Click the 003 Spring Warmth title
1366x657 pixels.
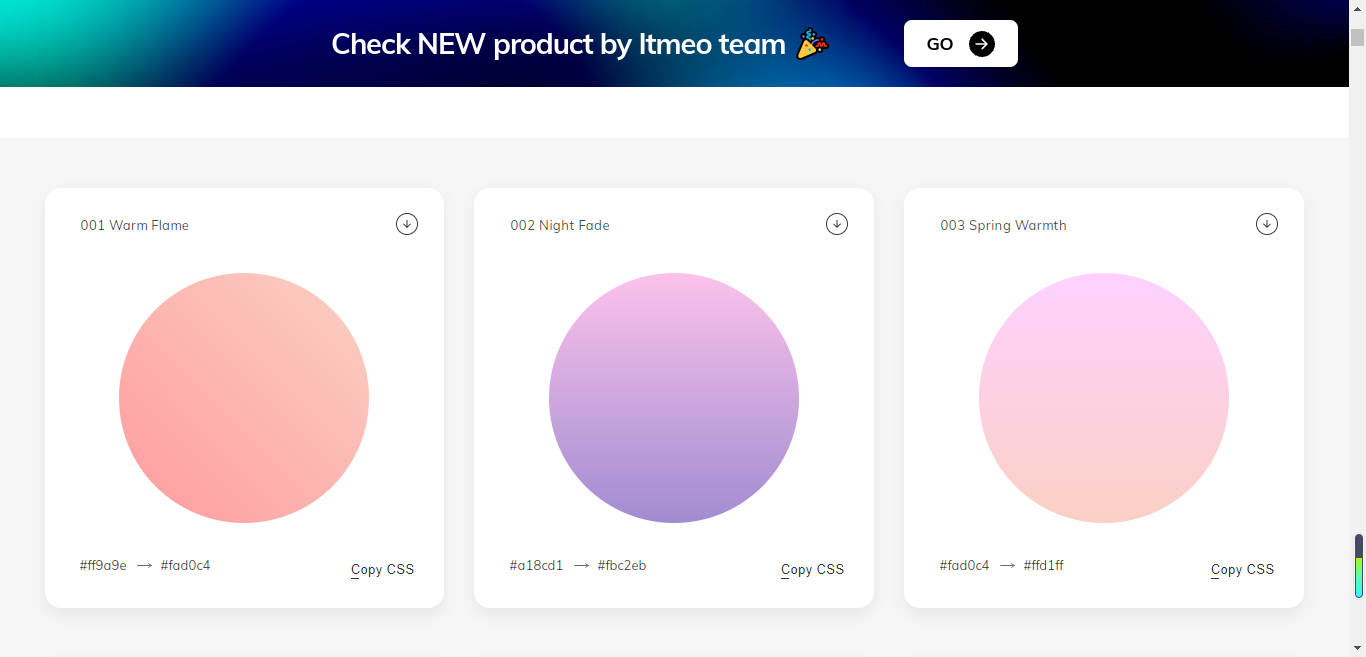(x=1003, y=225)
